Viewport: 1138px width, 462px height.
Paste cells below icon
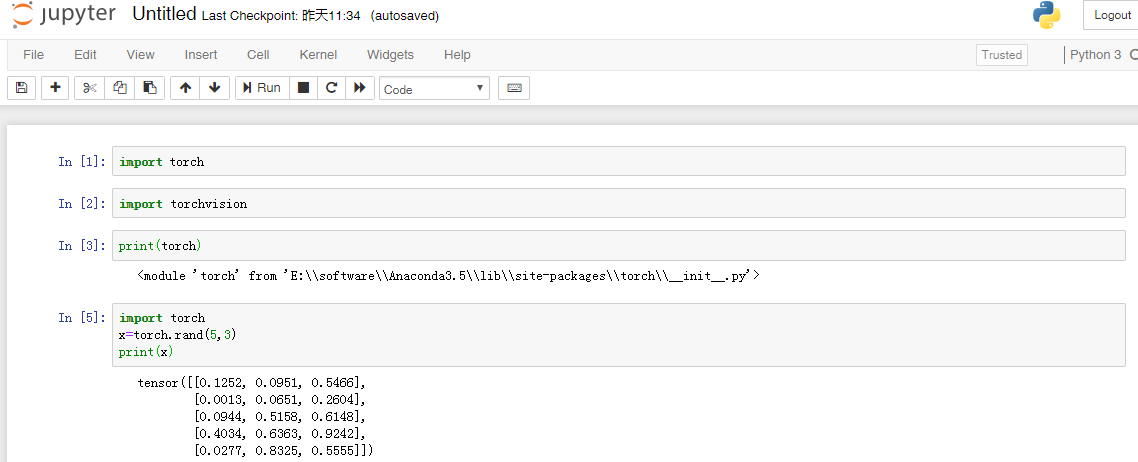(149, 88)
